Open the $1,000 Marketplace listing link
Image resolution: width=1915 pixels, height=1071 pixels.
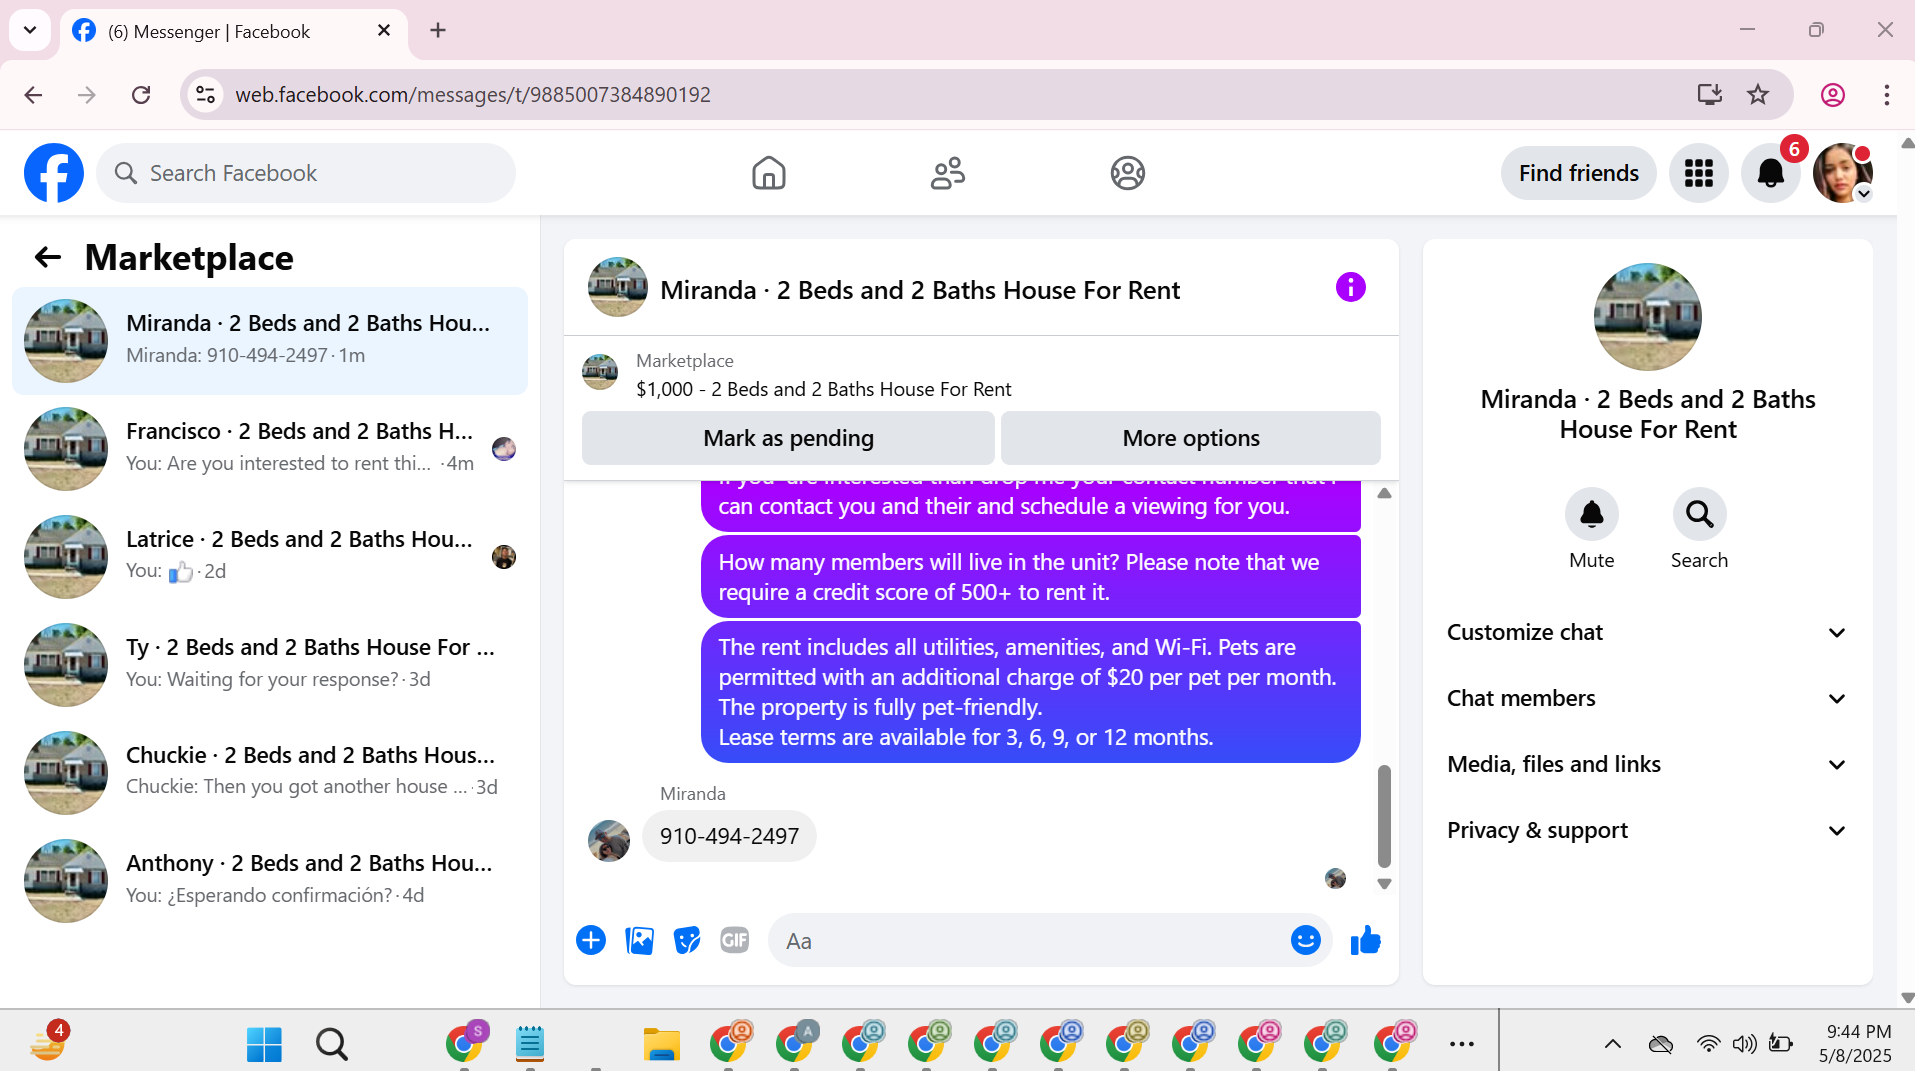[x=824, y=389]
